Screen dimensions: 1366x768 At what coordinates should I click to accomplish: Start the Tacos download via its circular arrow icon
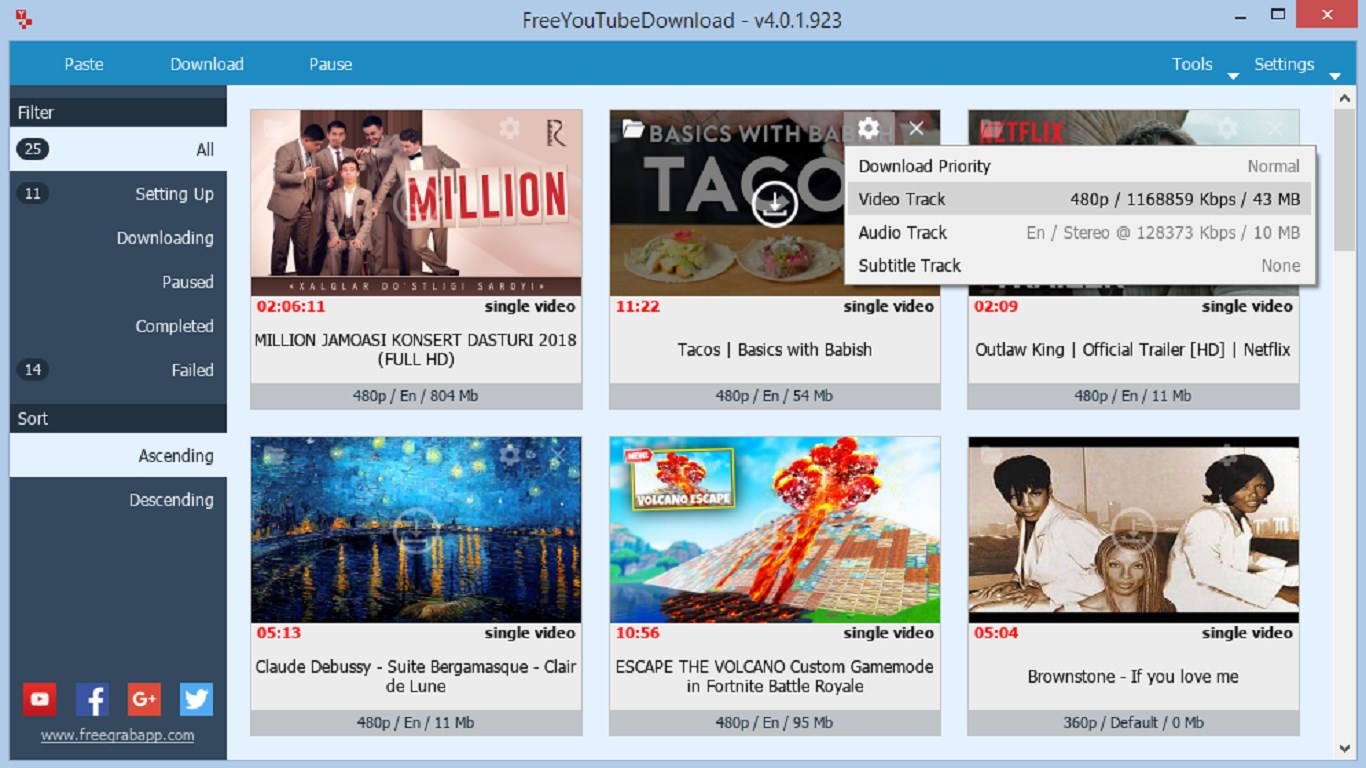(775, 203)
